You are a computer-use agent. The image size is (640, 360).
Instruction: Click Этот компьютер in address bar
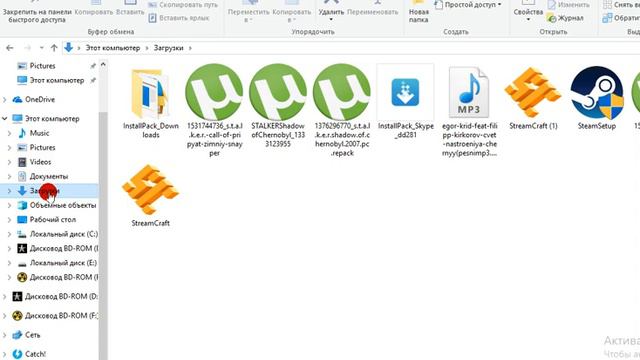(113, 48)
